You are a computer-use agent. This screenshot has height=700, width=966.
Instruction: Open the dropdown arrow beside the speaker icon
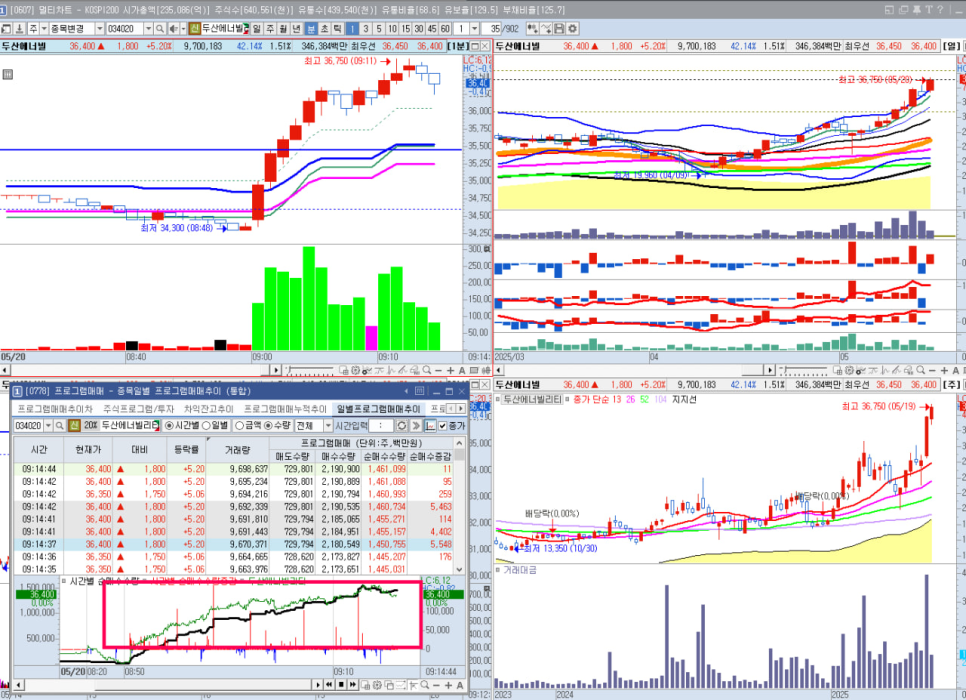(183, 29)
